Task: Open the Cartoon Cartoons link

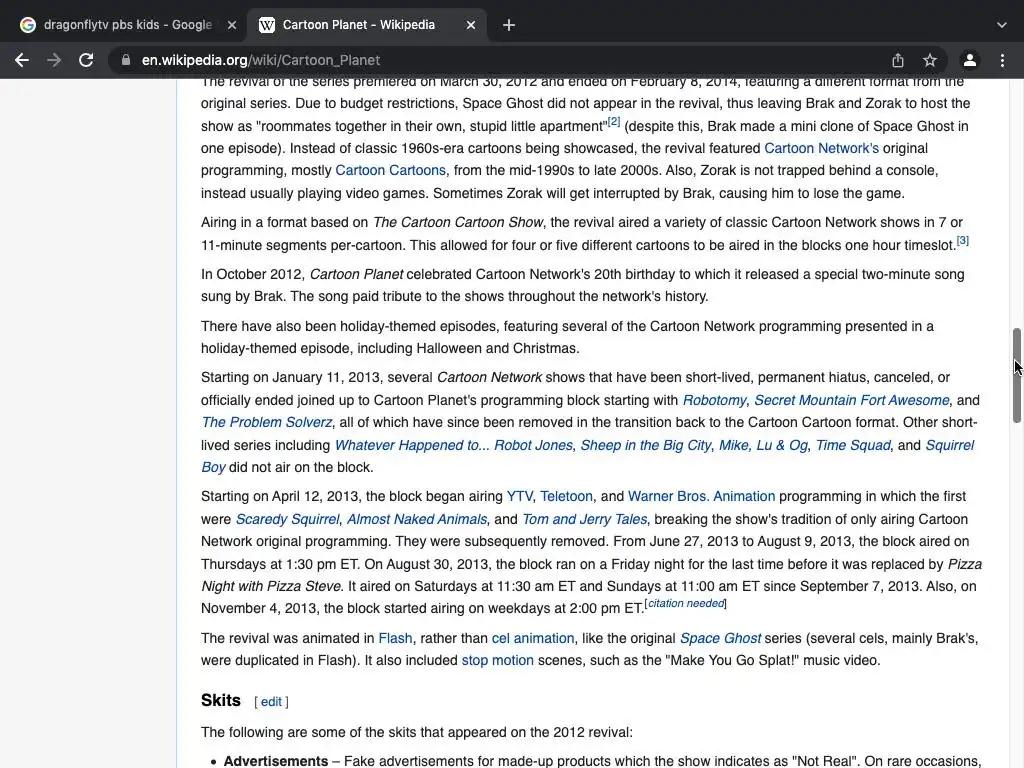Action: (x=391, y=170)
